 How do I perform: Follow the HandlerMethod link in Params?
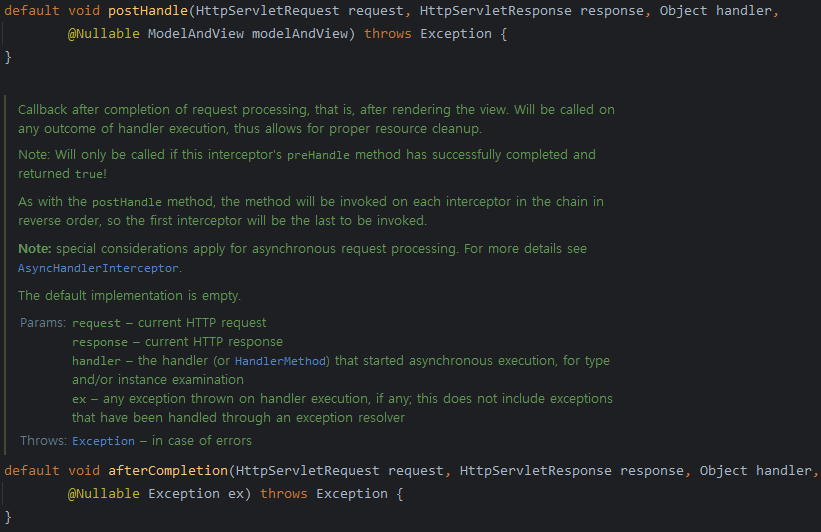[281, 361]
